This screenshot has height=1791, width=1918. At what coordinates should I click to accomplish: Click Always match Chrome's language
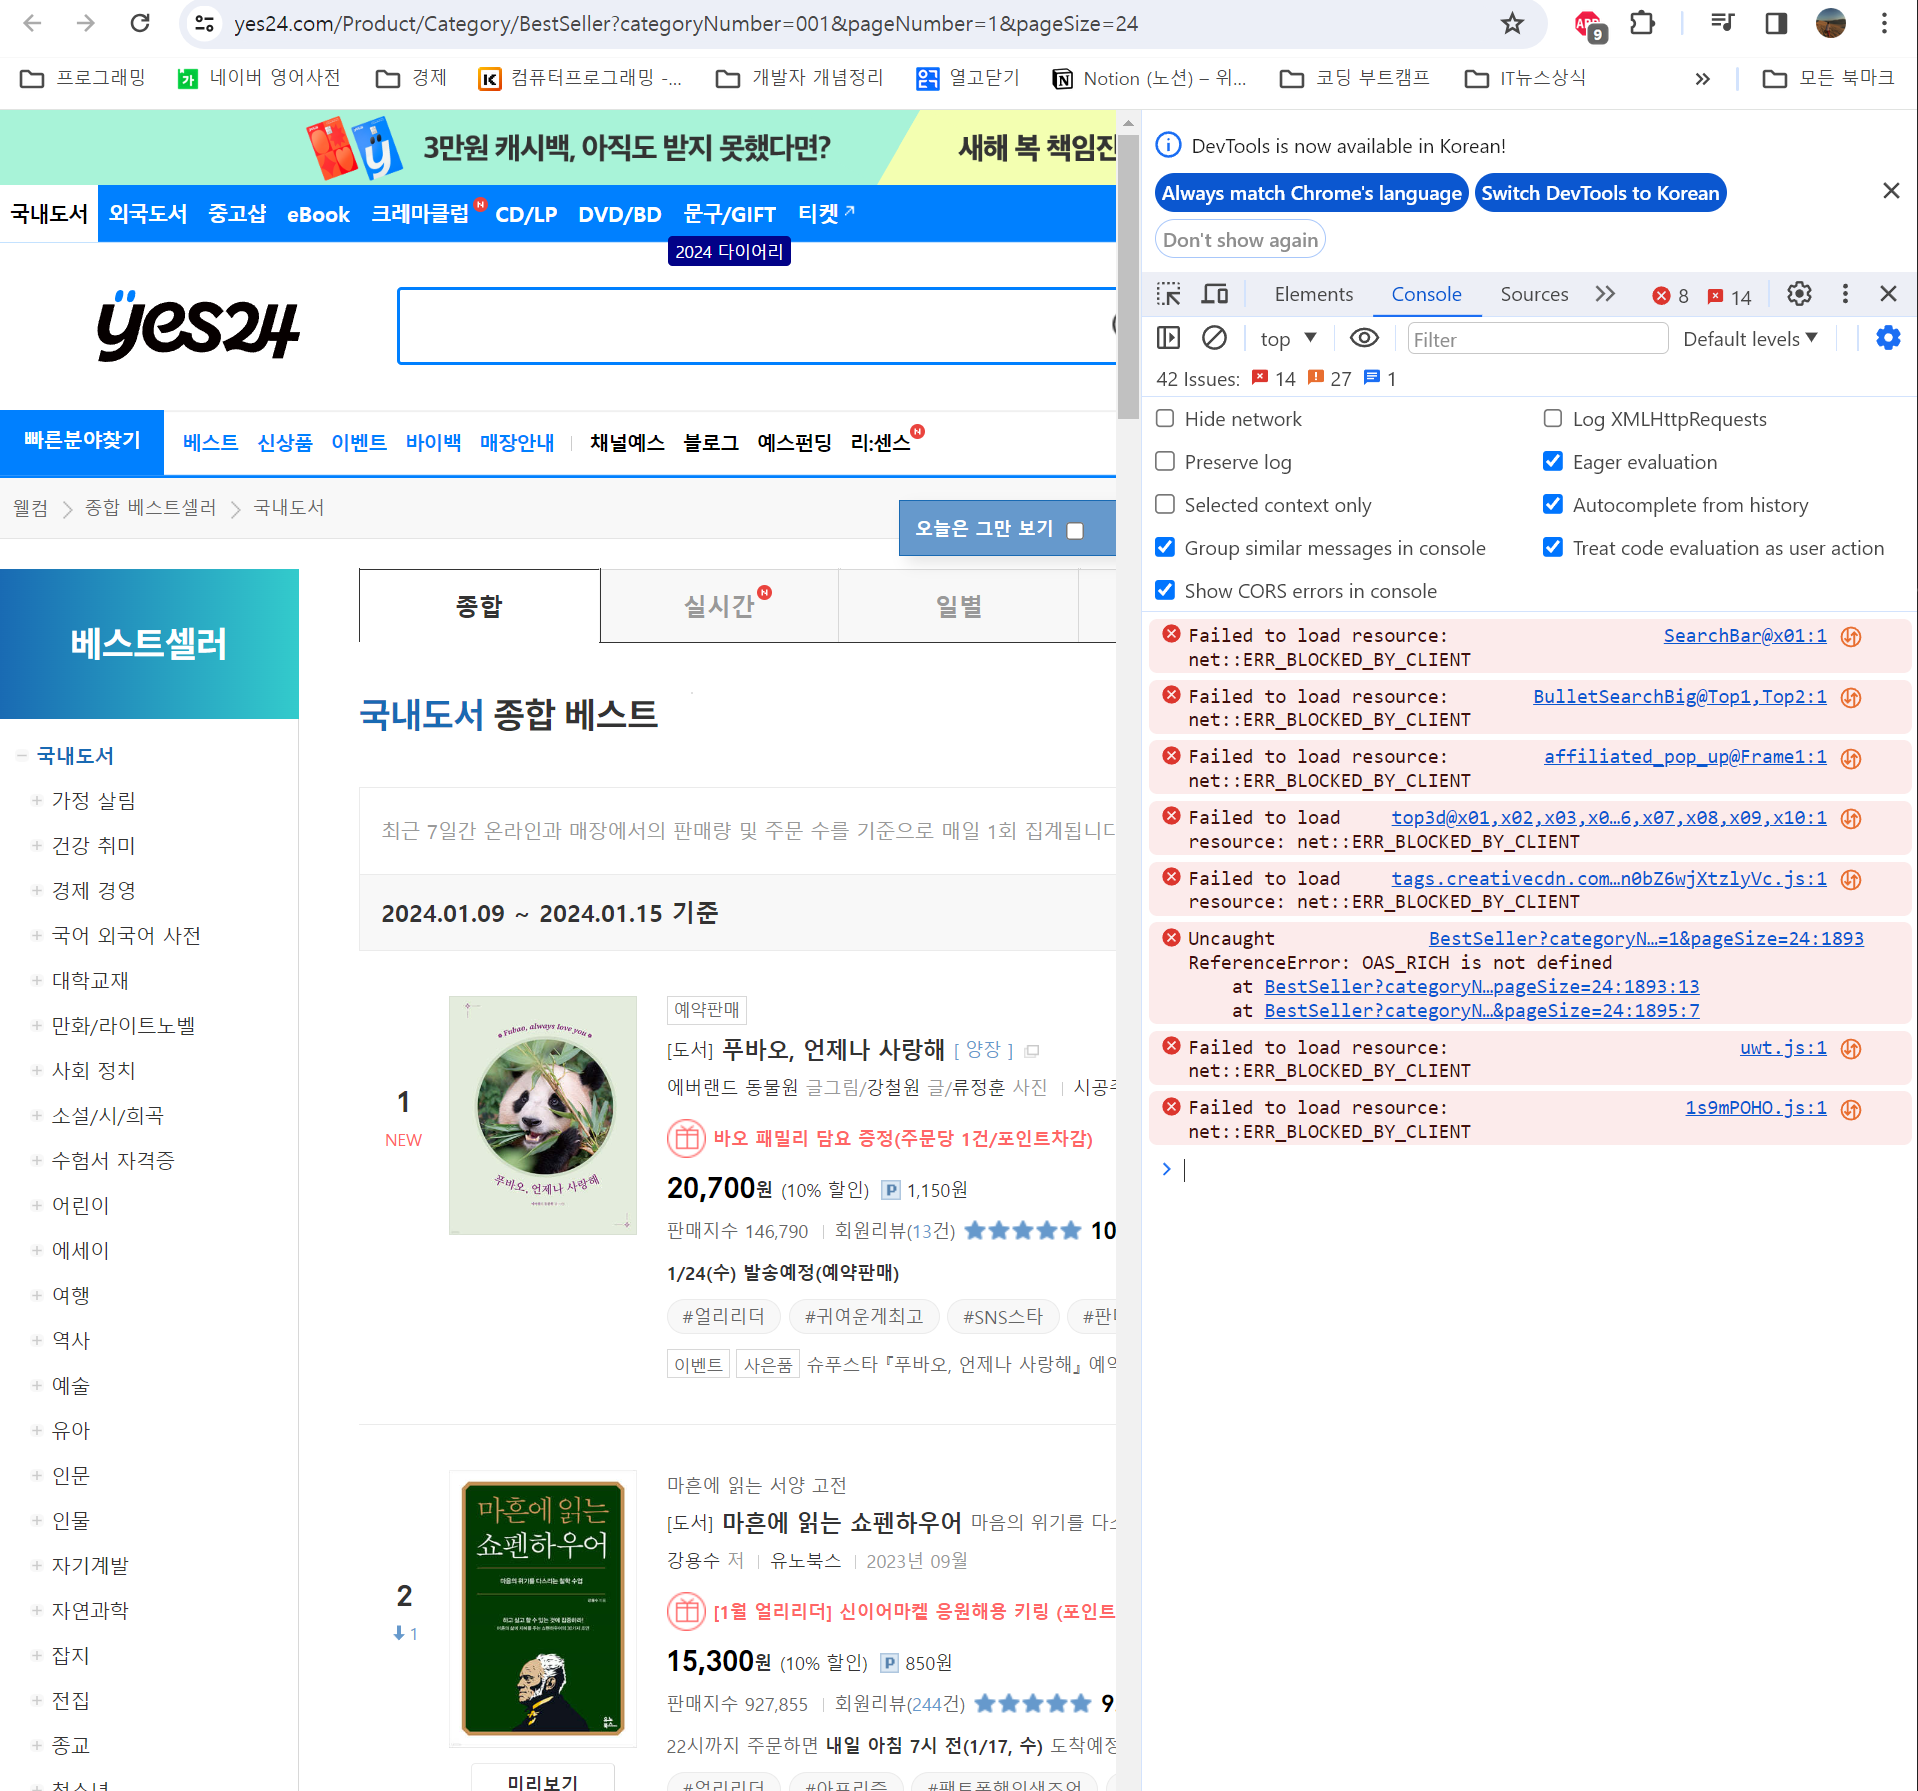tap(1311, 193)
